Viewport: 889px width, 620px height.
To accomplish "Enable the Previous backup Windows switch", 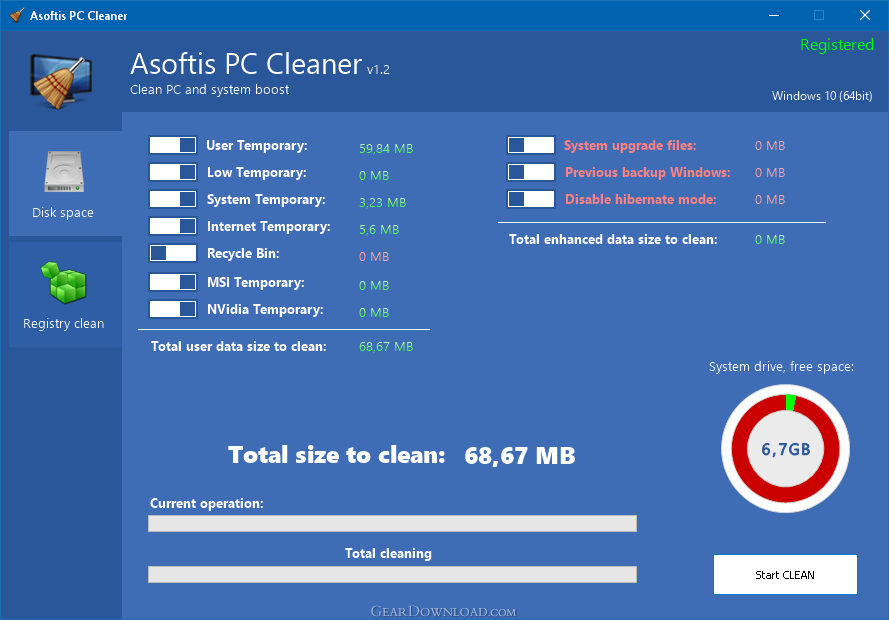I will [531, 172].
